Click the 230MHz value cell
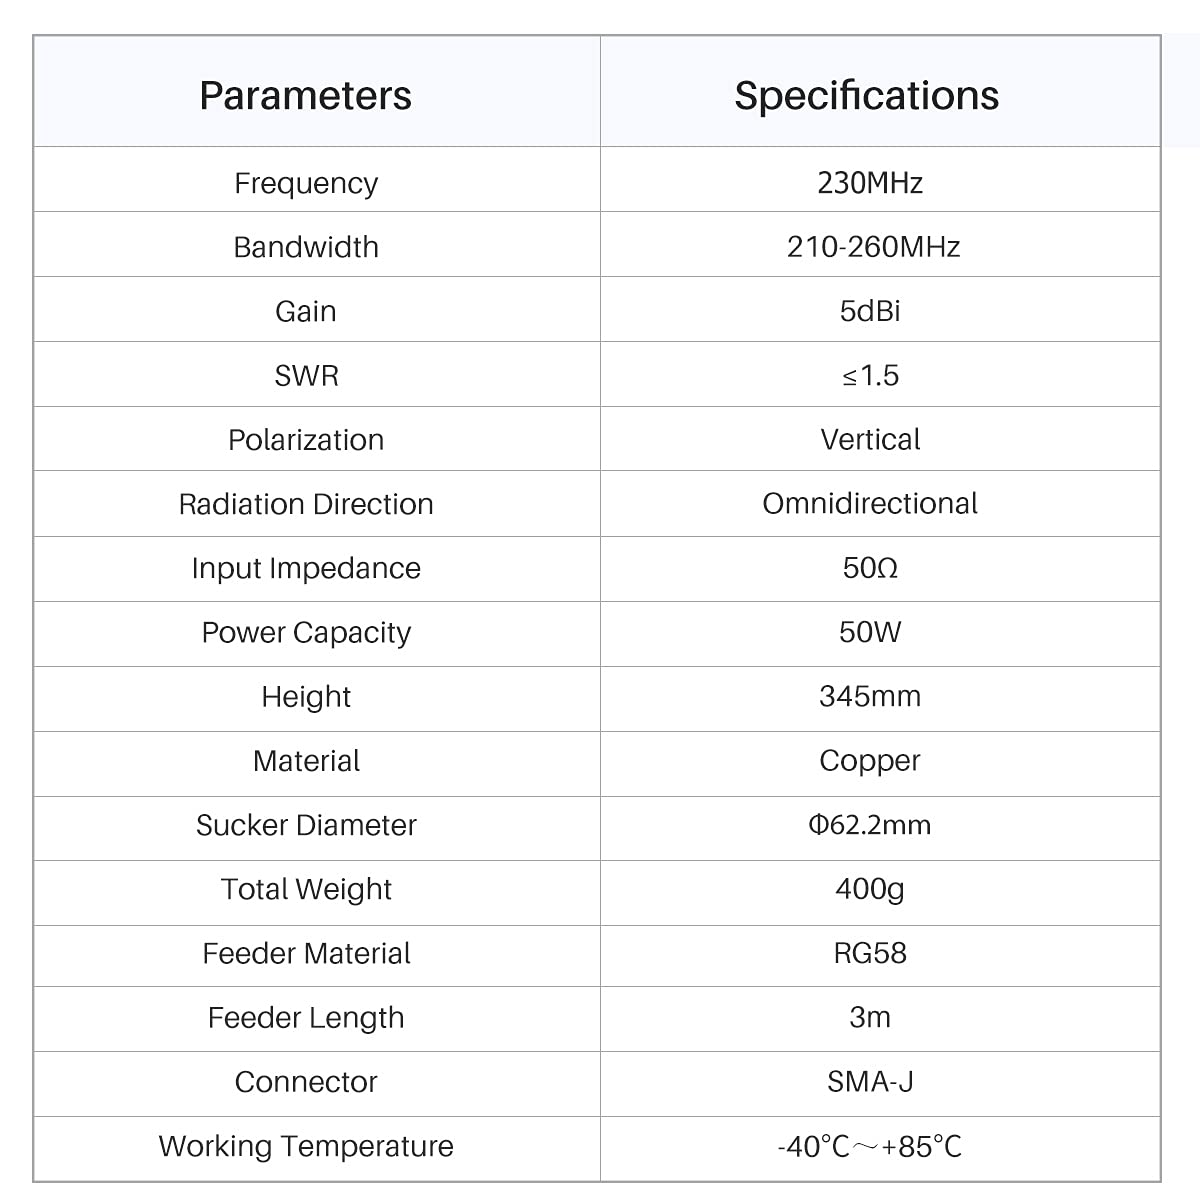The image size is (1200, 1200). pyautogui.click(x=870, y=183)
